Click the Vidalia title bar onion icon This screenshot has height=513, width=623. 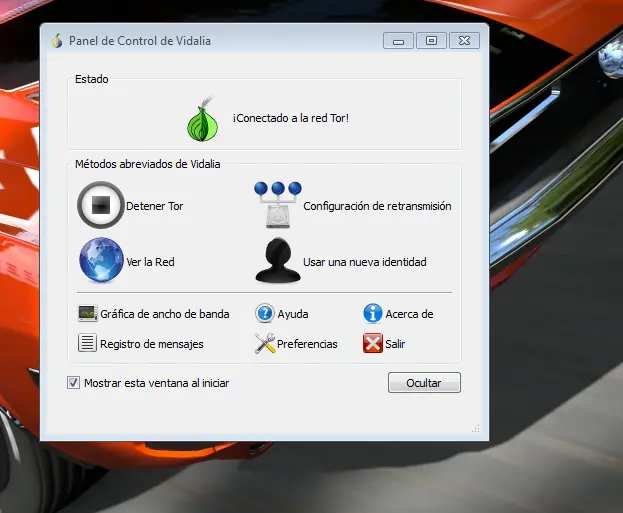(x=57, y=41)
